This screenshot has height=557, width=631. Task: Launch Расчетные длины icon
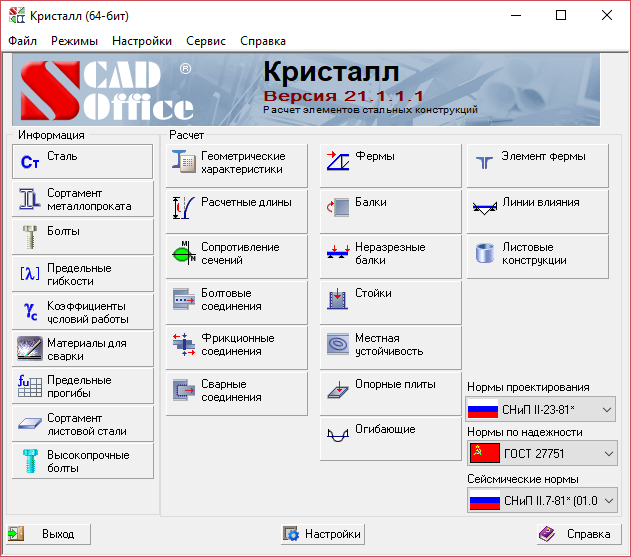pos(184,208)
